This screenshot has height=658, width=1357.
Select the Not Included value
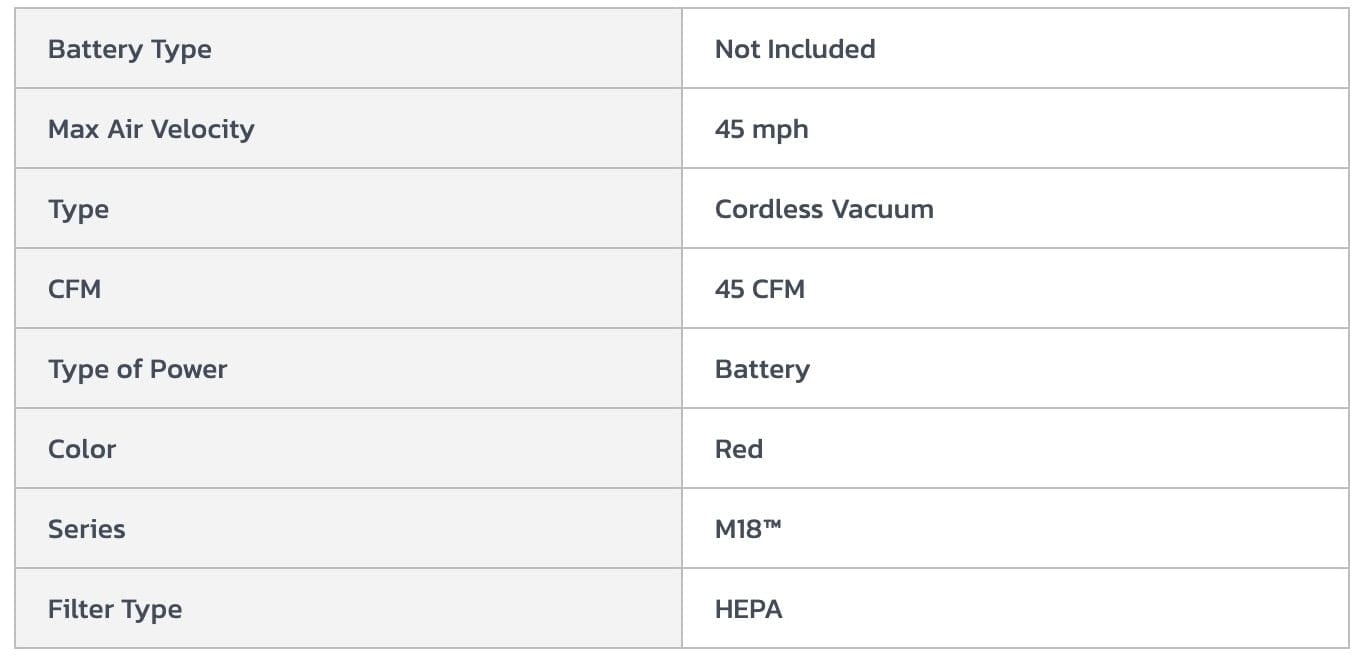click(795, 49)
